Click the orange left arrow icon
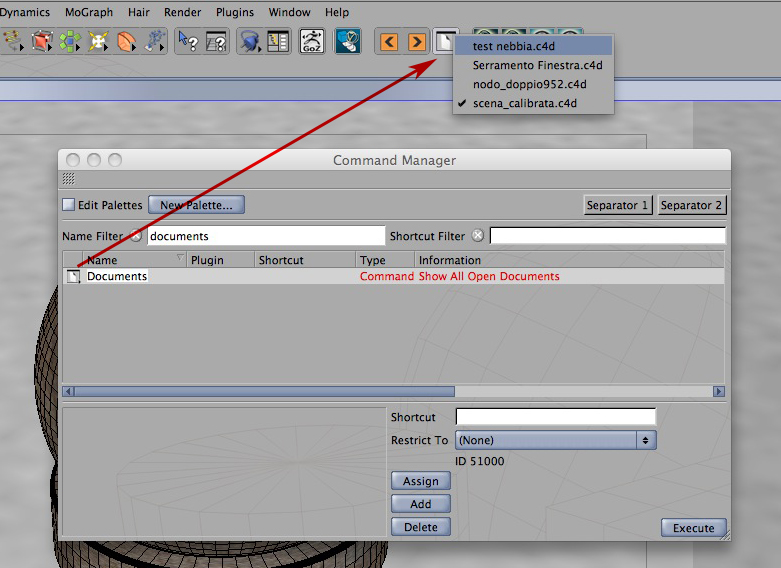The height and width of the screenshot is (568, 781). click(x=389, y=42)
